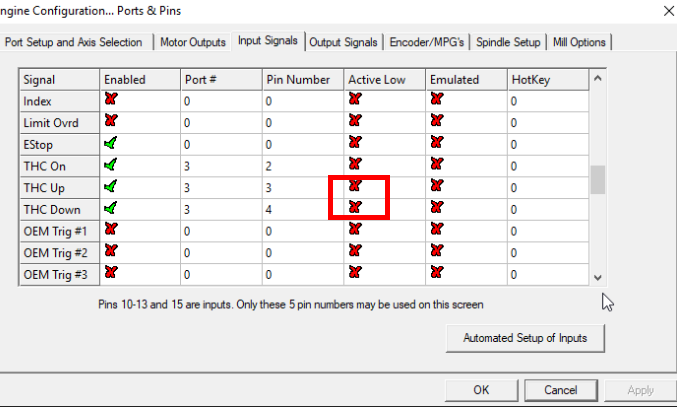Toggle EStop Emulated red X icon
Screen dimensions: 677x407
click(x=435, y=143)
